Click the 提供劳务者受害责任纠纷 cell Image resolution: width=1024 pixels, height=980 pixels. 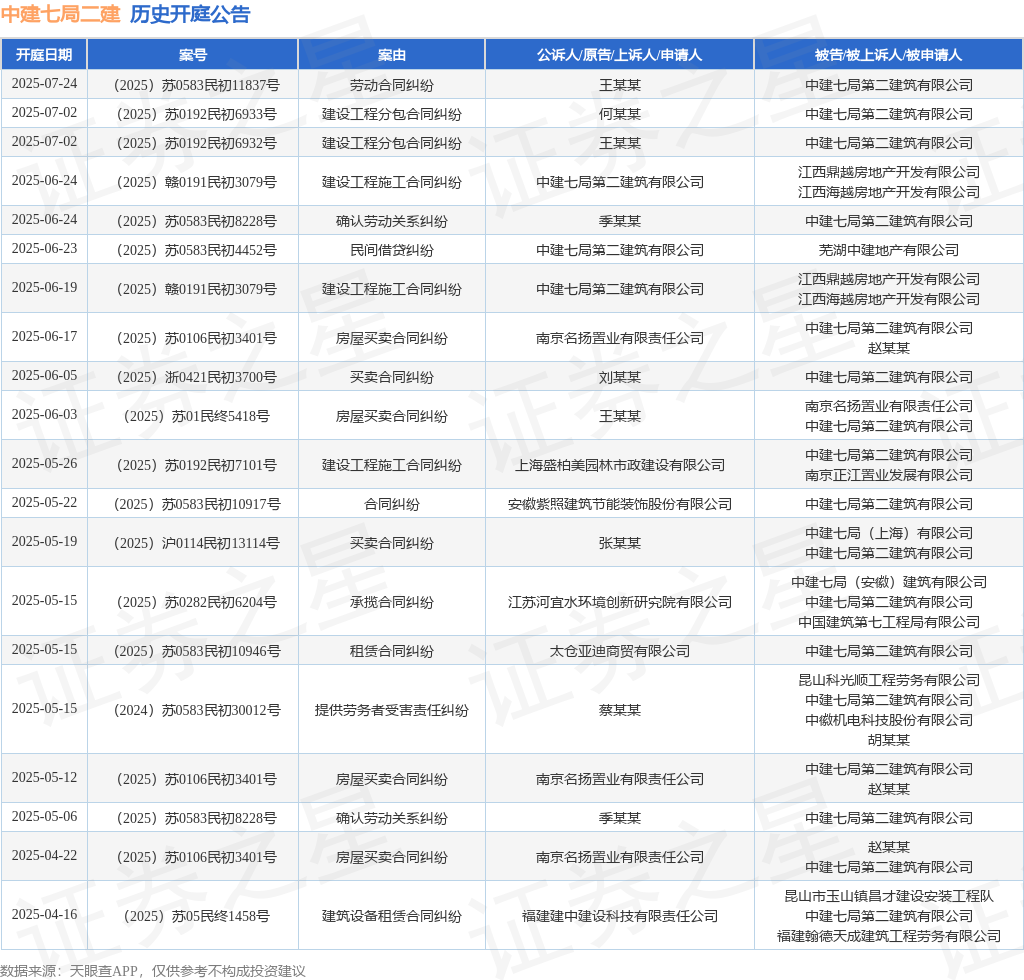pos(391,710)
